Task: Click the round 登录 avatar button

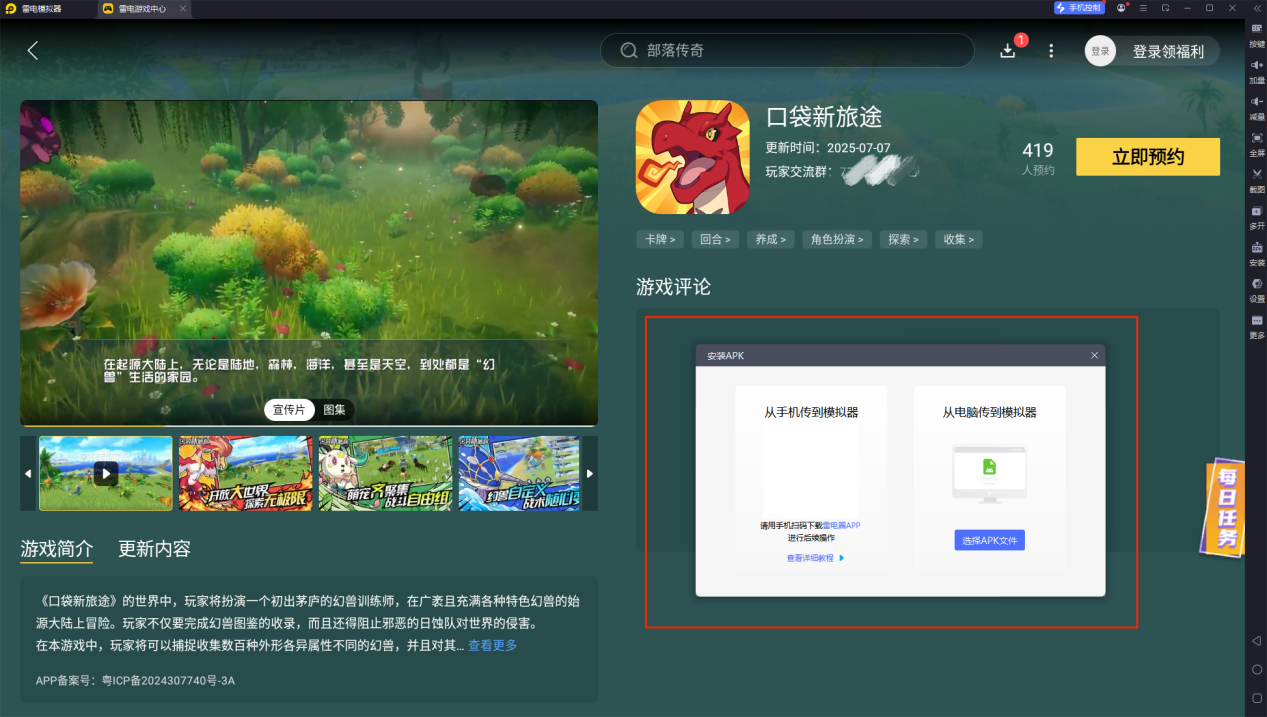Action: 1100,51
